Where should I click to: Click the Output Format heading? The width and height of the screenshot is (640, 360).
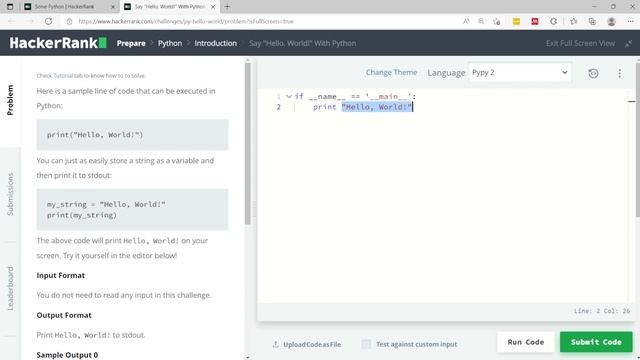64,315
